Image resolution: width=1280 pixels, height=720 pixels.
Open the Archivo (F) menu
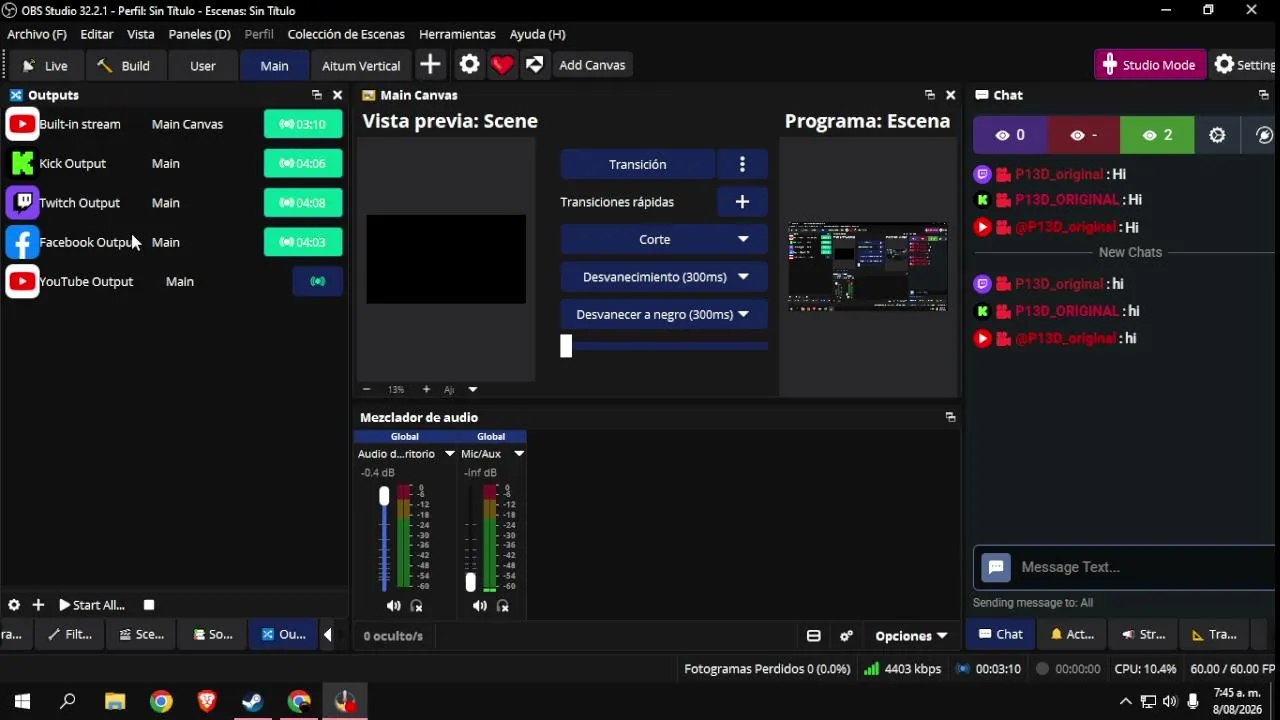tap(37, 34)
